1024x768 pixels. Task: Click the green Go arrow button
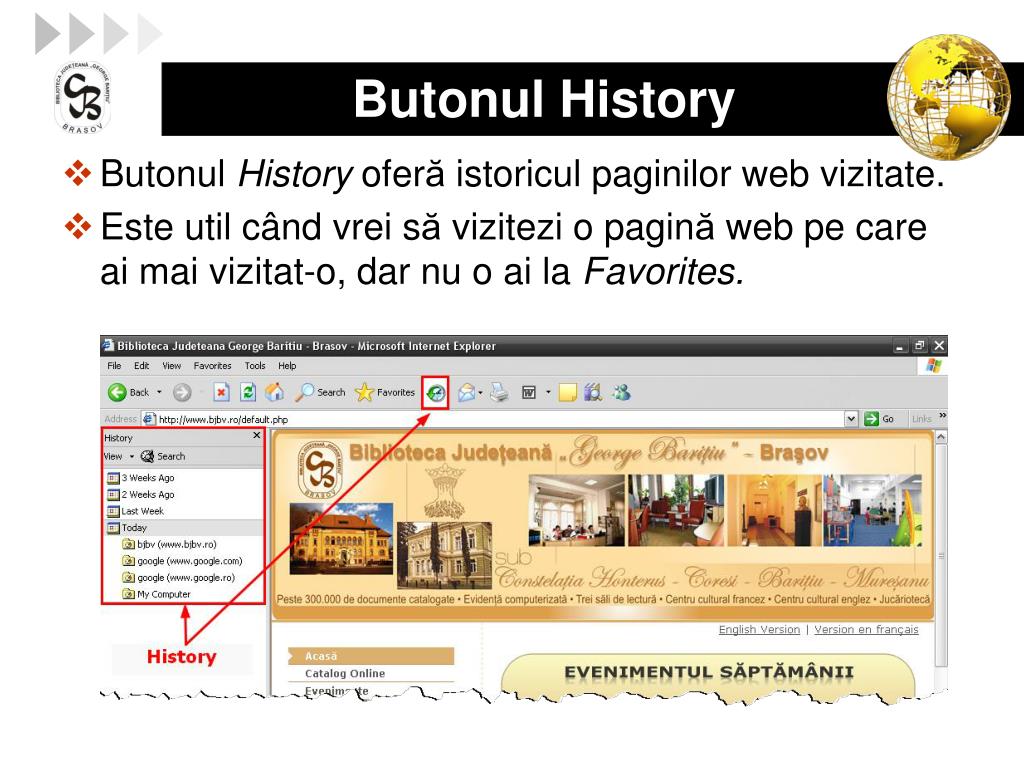pyautogui.click(x=871, y=419)
